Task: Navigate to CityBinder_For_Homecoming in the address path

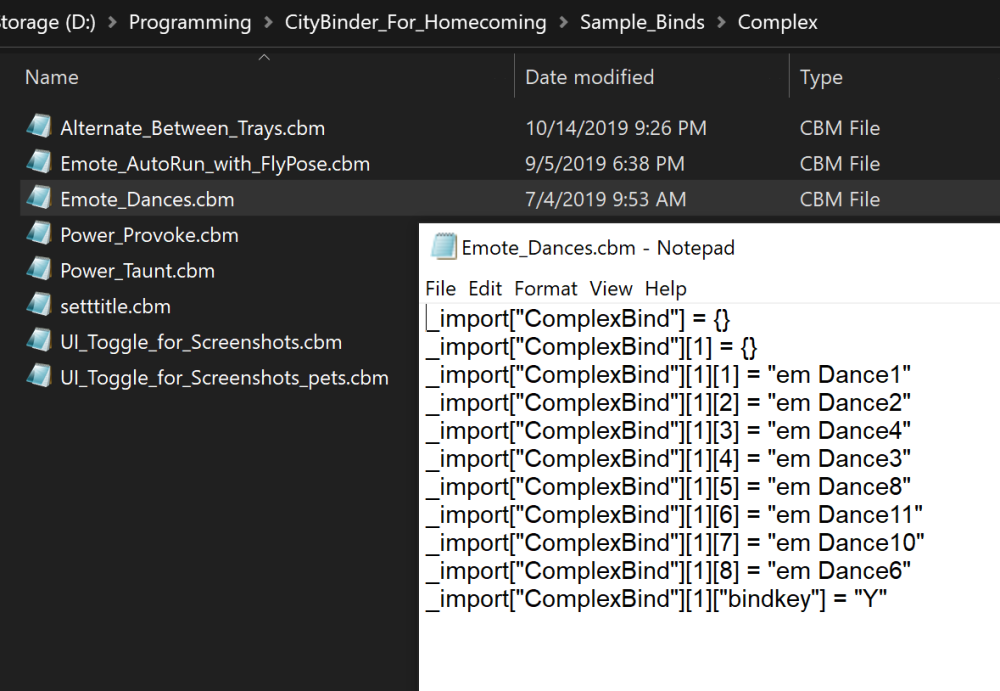Action: 415,22
